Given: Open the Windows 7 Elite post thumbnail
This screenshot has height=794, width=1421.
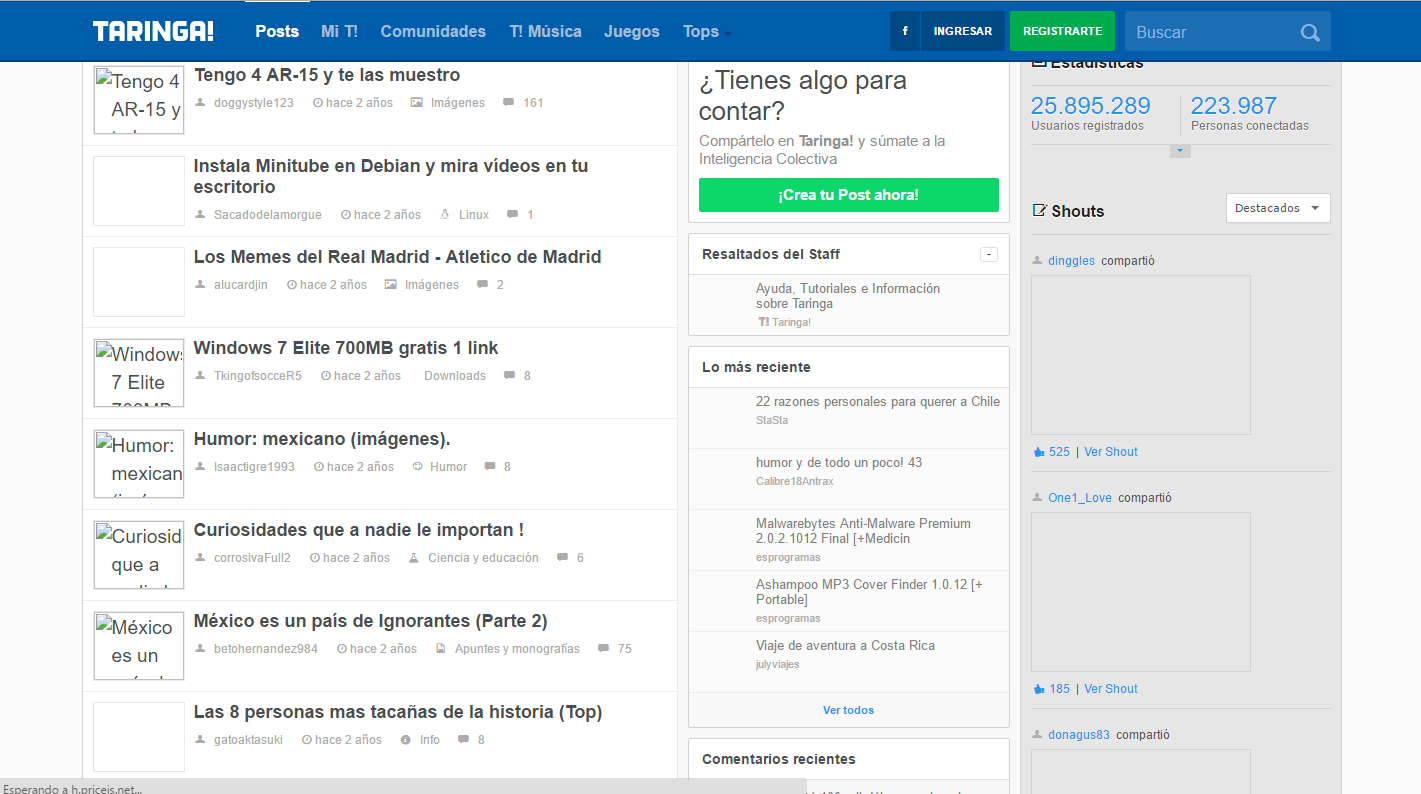Looking at the screenshot, I should click(139, 373).
